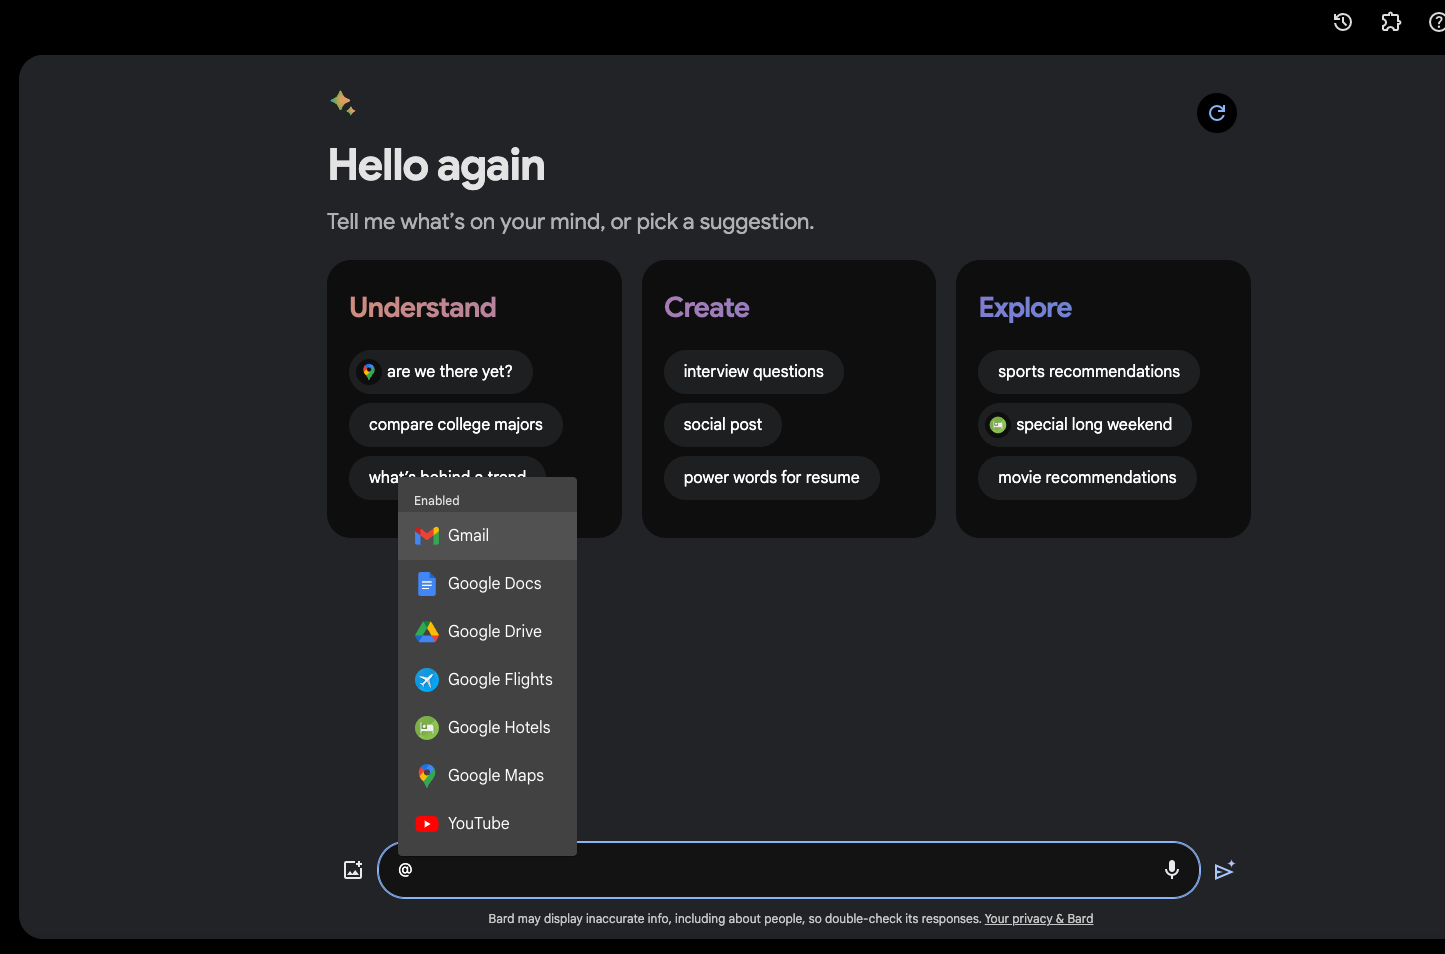Pick the 'are we there yet?' suggestion
This screenshot has width=1445, height=954.
click(x=441, y=372)
